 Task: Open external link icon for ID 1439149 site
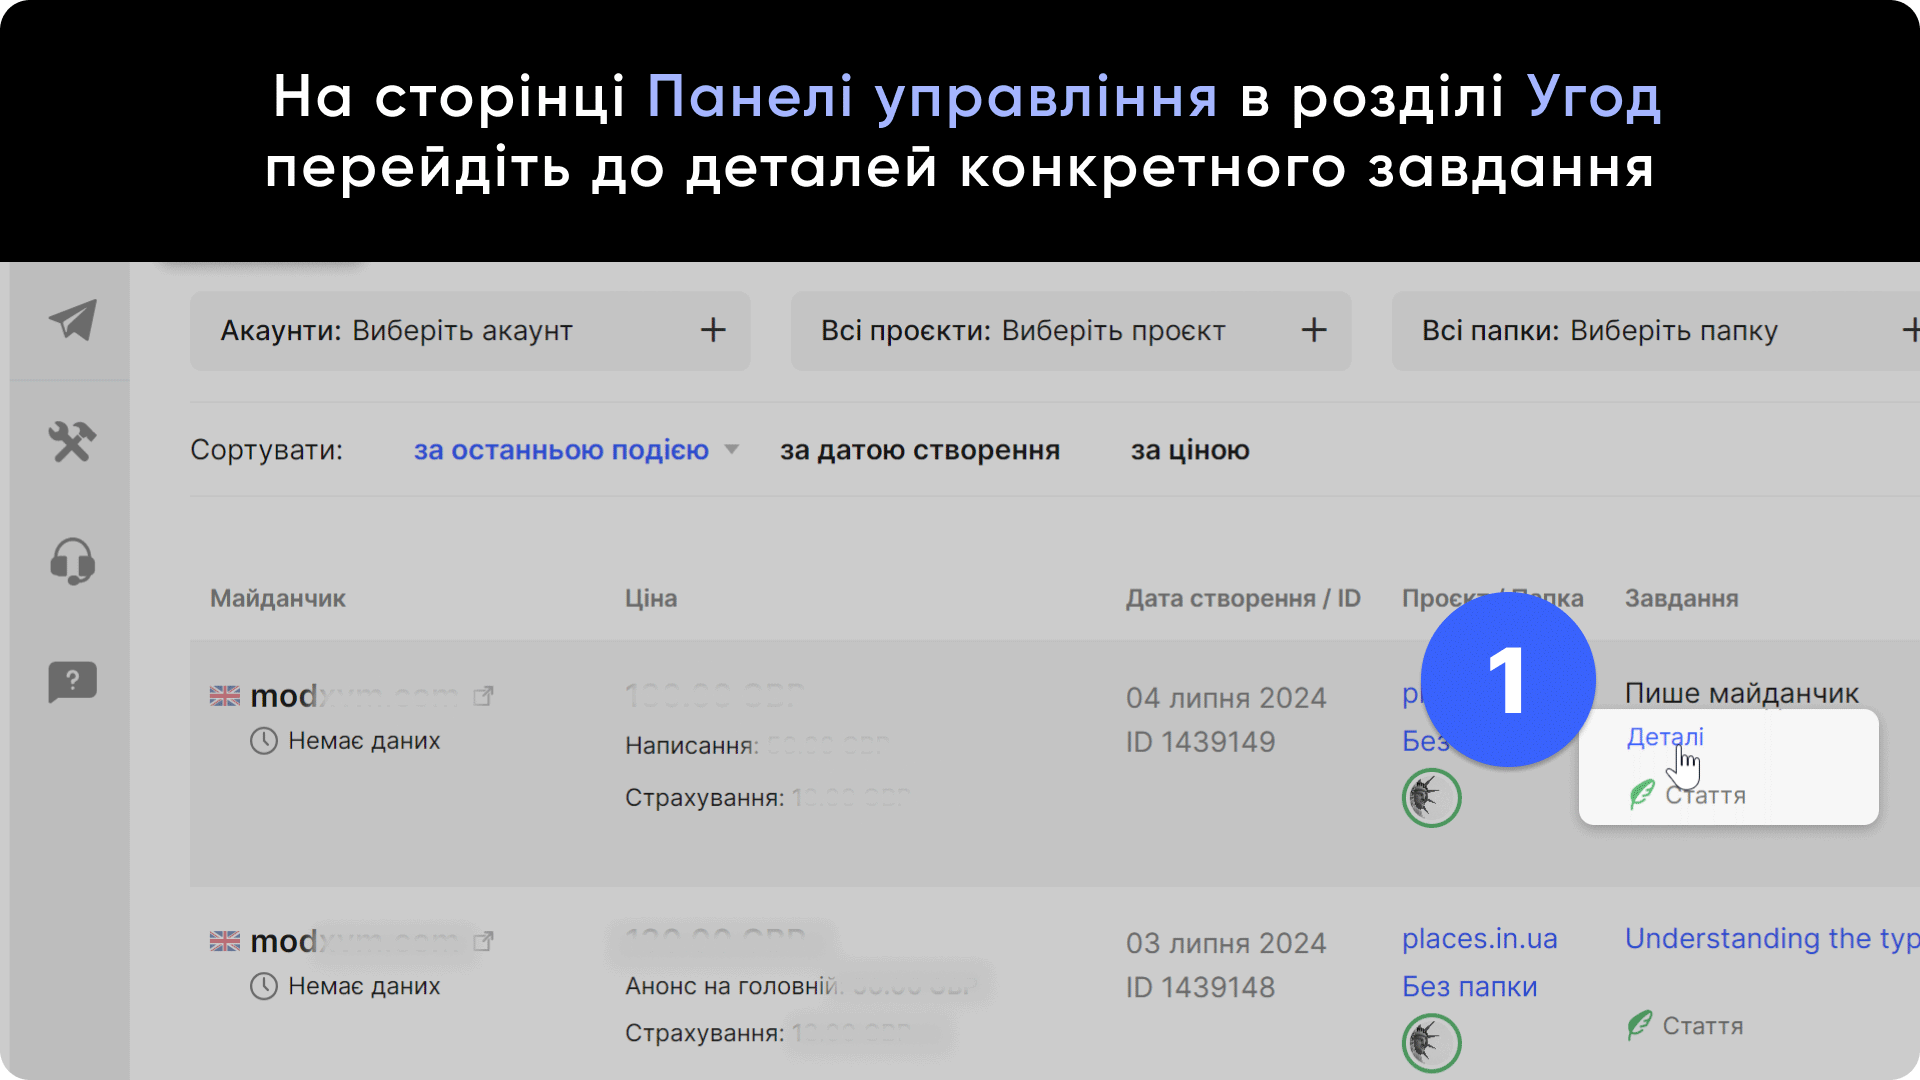(x=483, y=695)
